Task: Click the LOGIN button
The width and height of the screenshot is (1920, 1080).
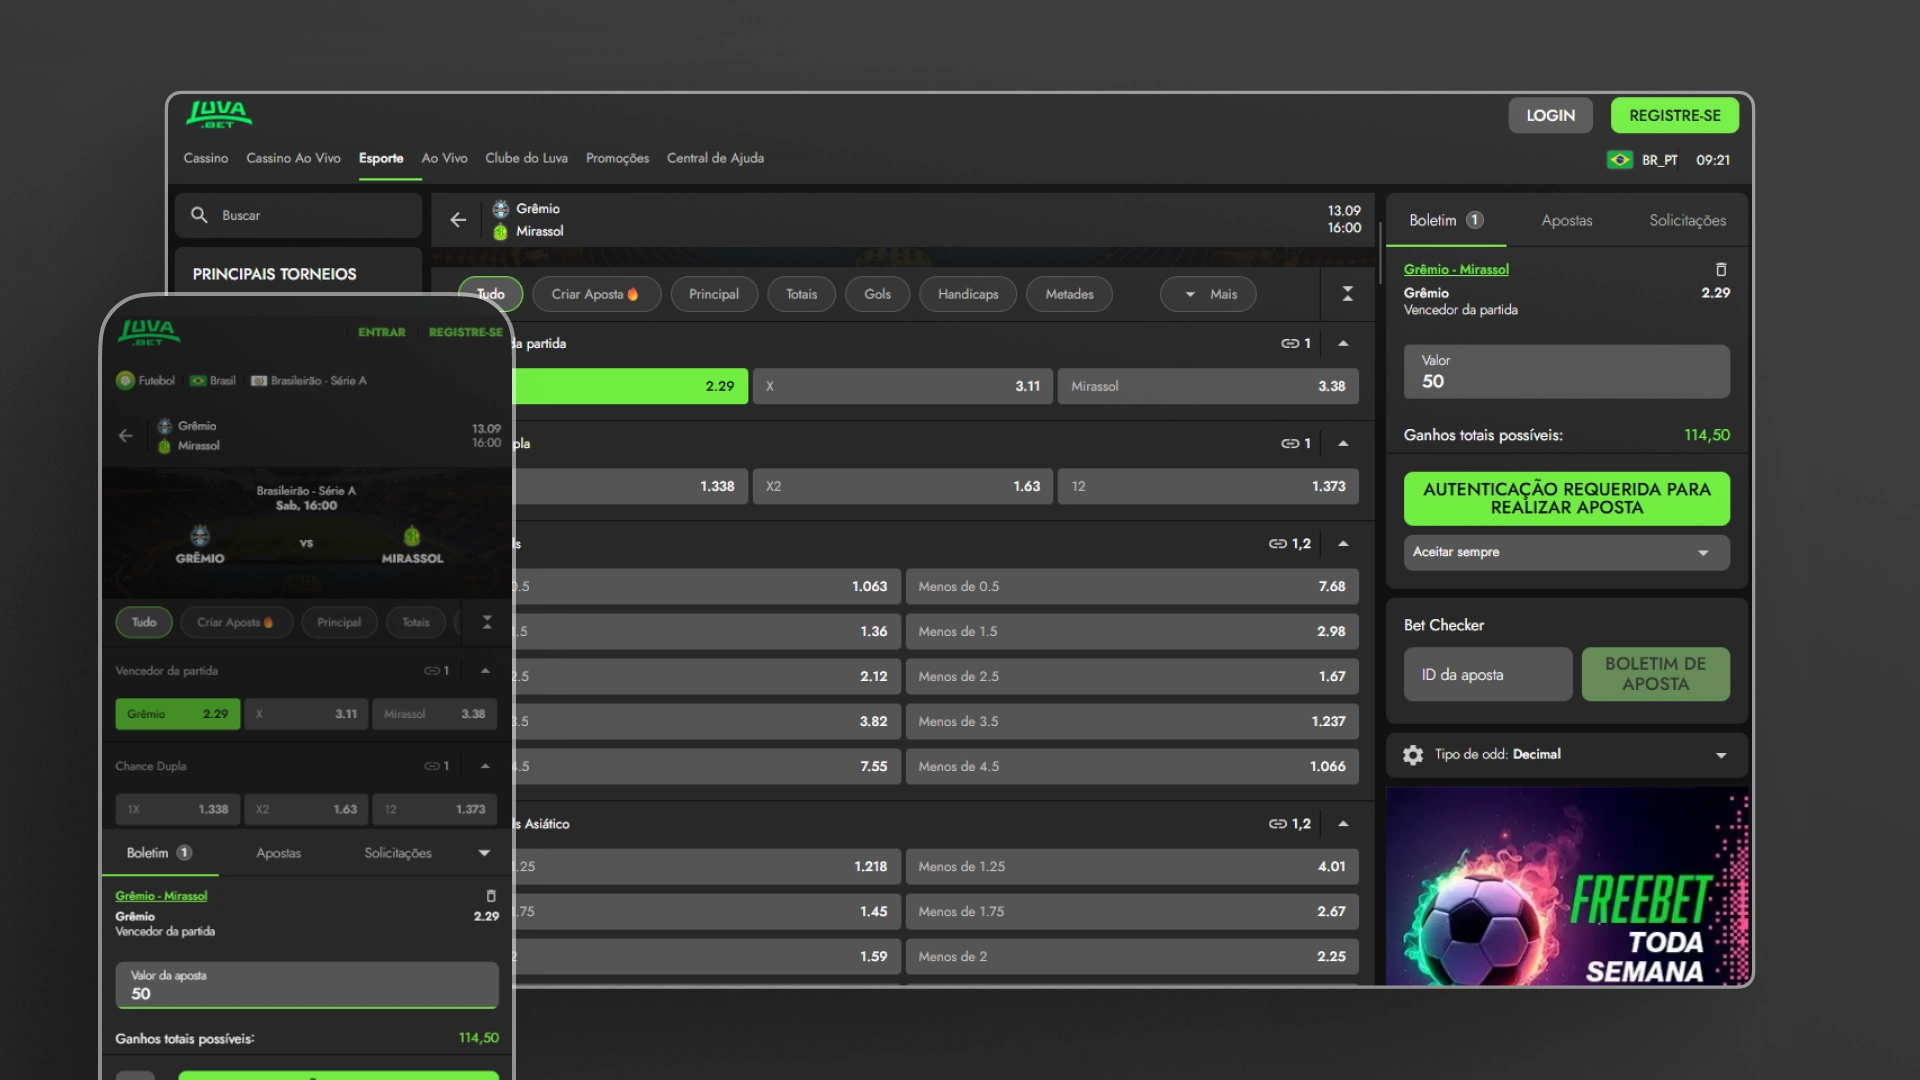Action: pos(1550,116)
